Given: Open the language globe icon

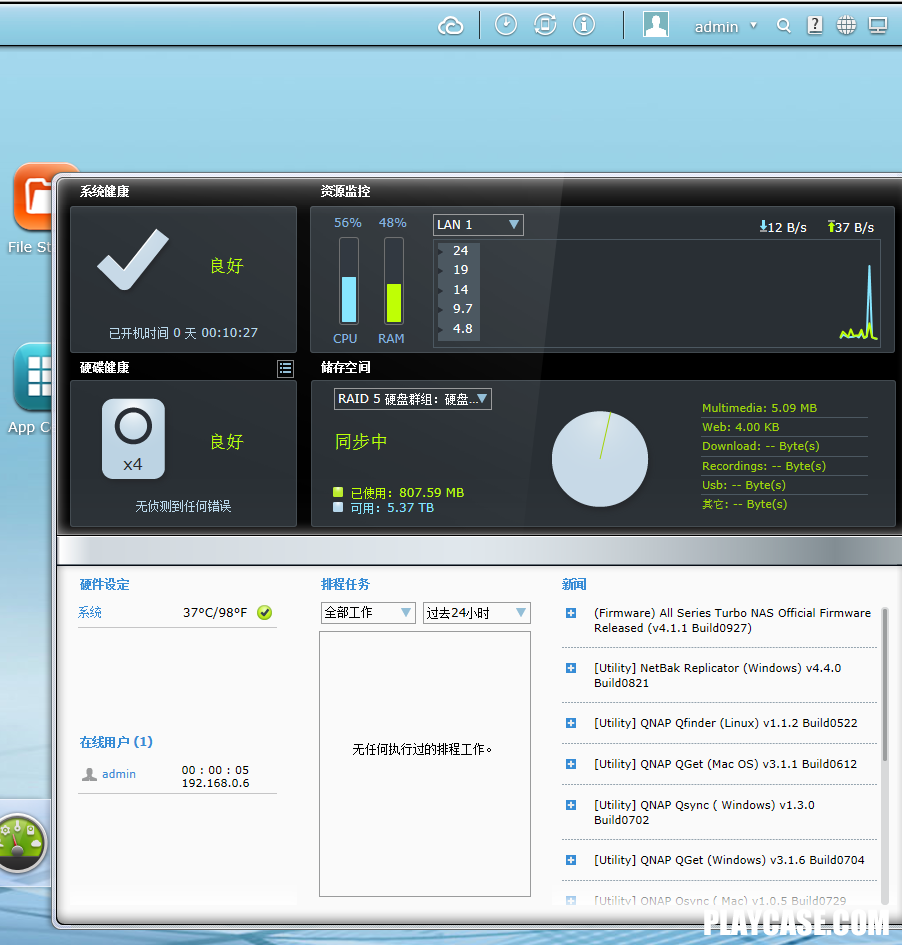Looking at the screenshot, I should click(846, 25).
